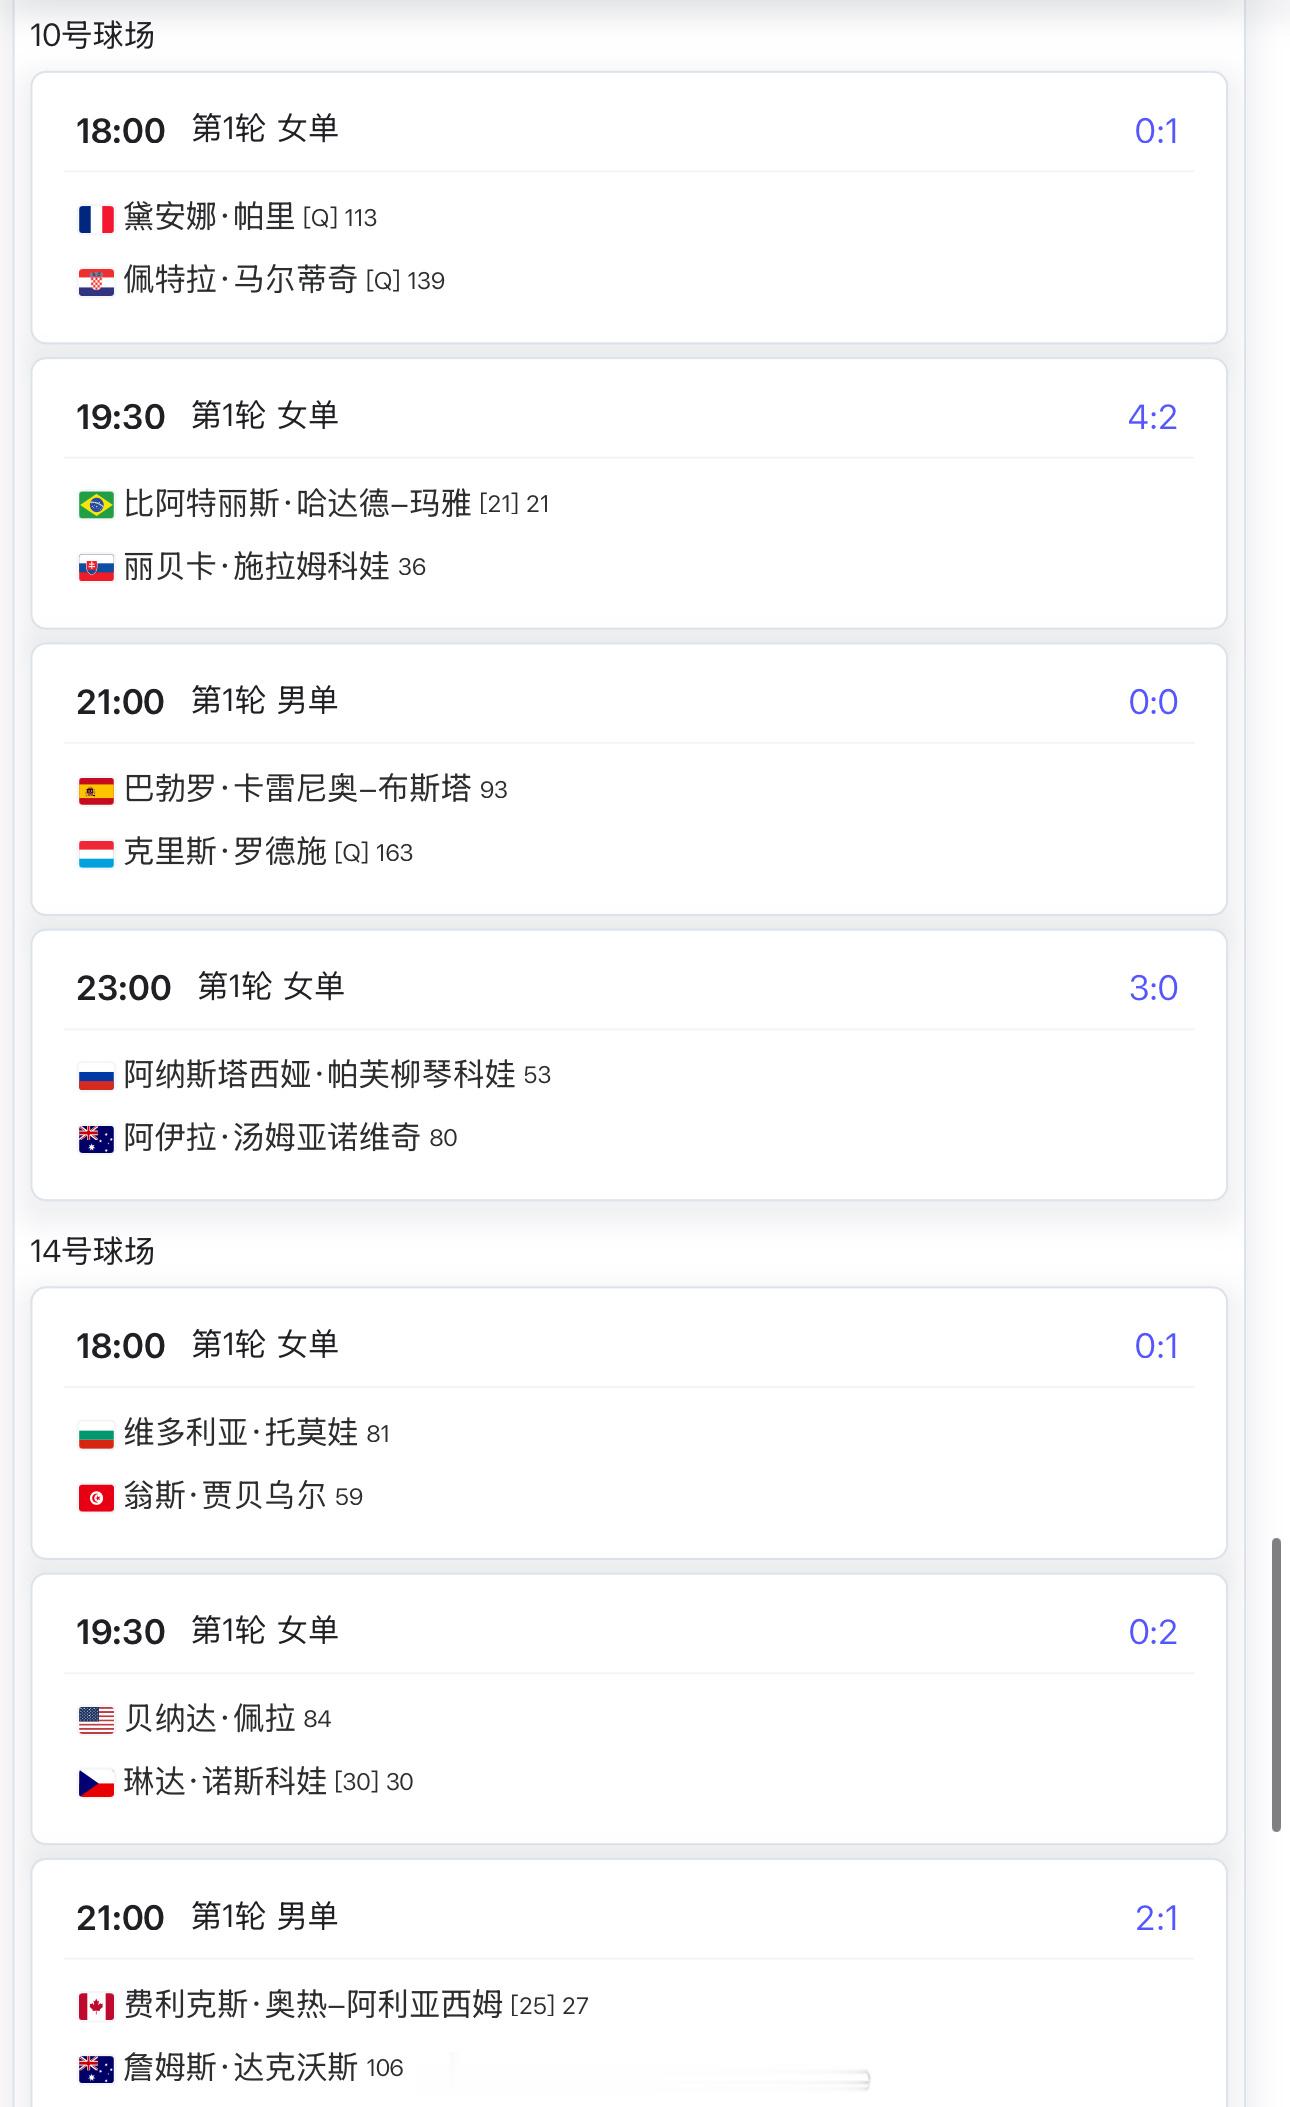
Task: Click the US flag beside 贝纳达·佩拉
Action: click(96, 1720)
